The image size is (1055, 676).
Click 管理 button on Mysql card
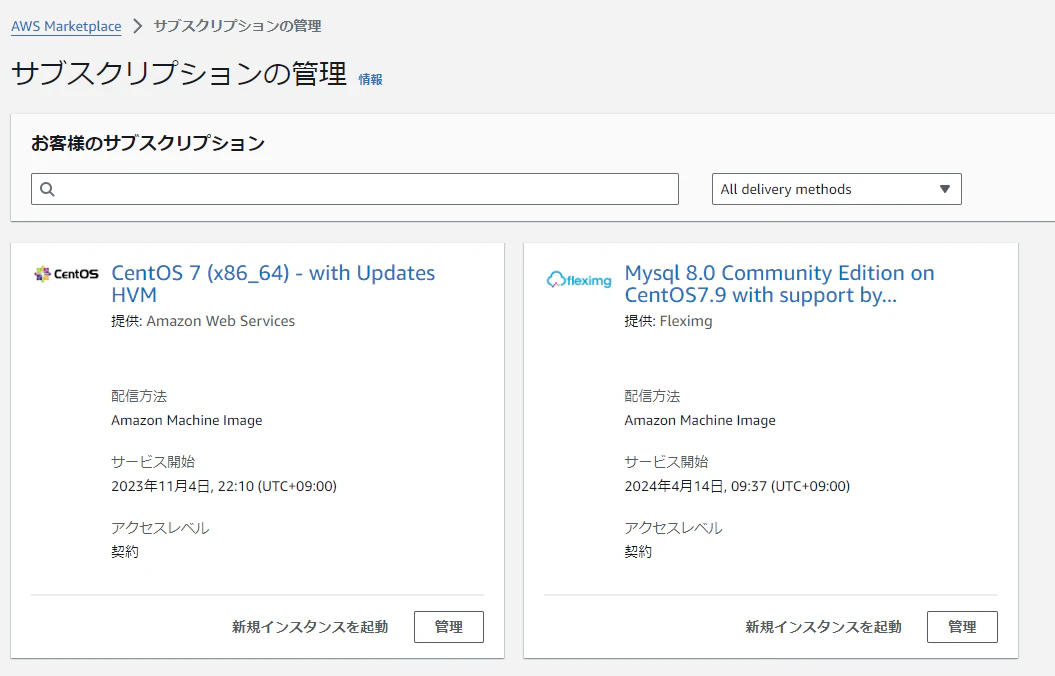tap(962, 627)
